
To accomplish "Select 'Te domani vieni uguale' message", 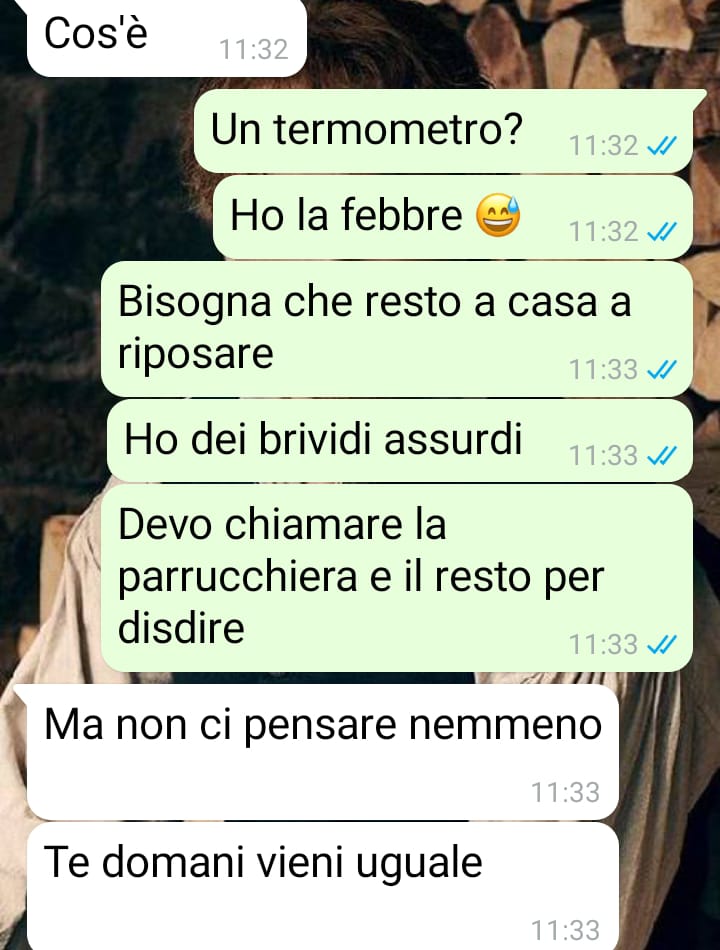I will pos(323,886).
